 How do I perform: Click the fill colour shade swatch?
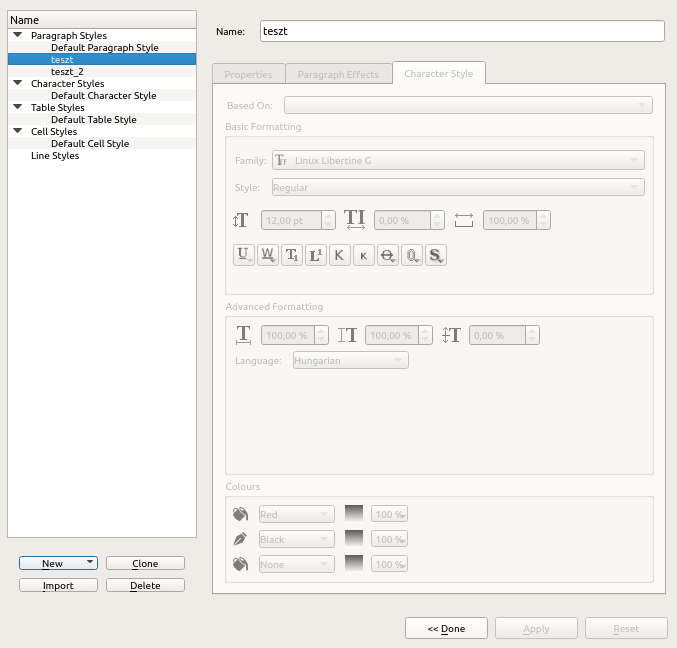coord(354,514)
